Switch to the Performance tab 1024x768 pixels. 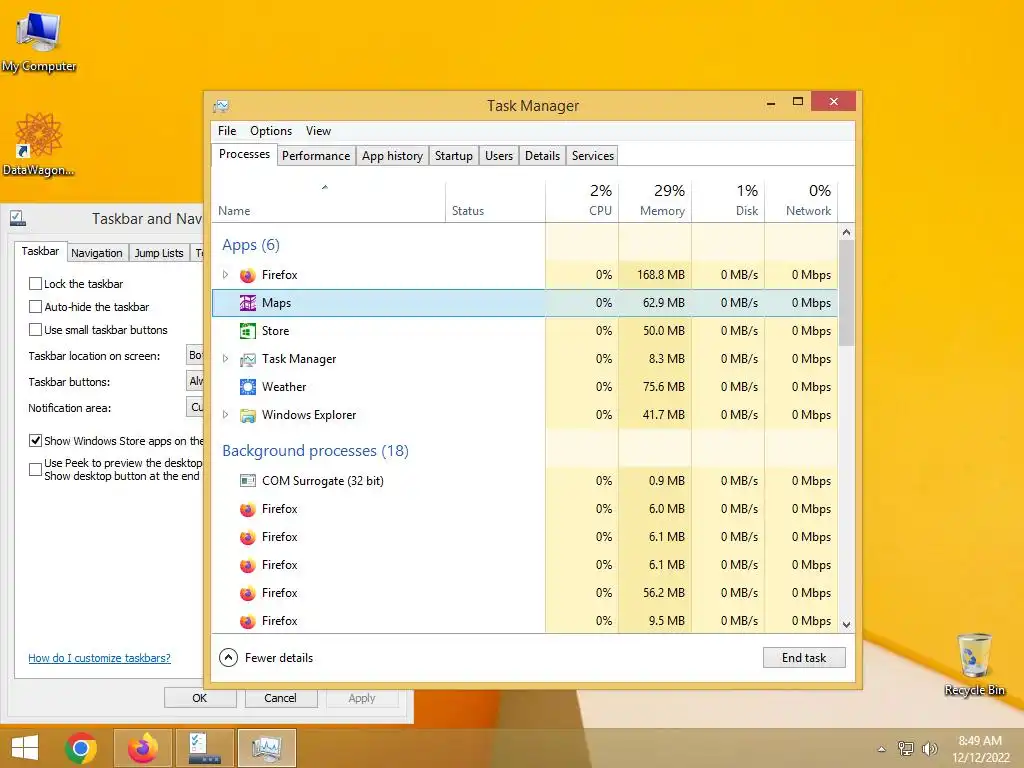click(316, 156)
